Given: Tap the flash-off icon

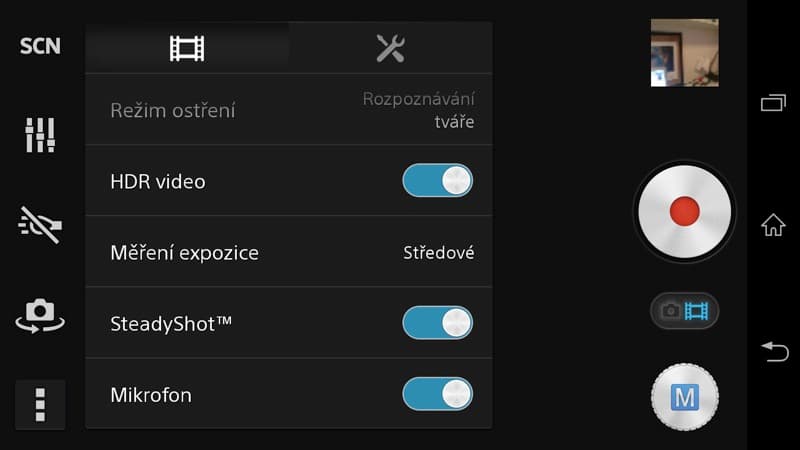Looking at the screenshot, I should 40,224.
